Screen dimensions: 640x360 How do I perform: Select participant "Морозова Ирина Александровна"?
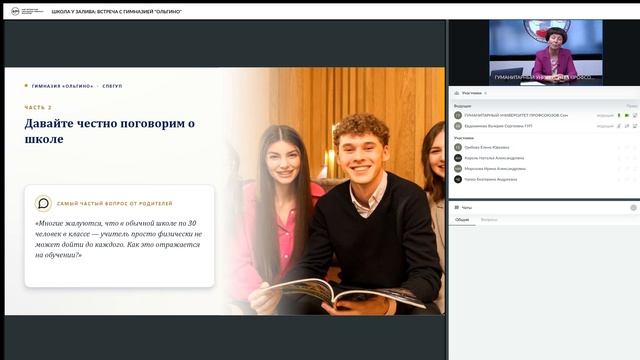(x=495, y=169)
